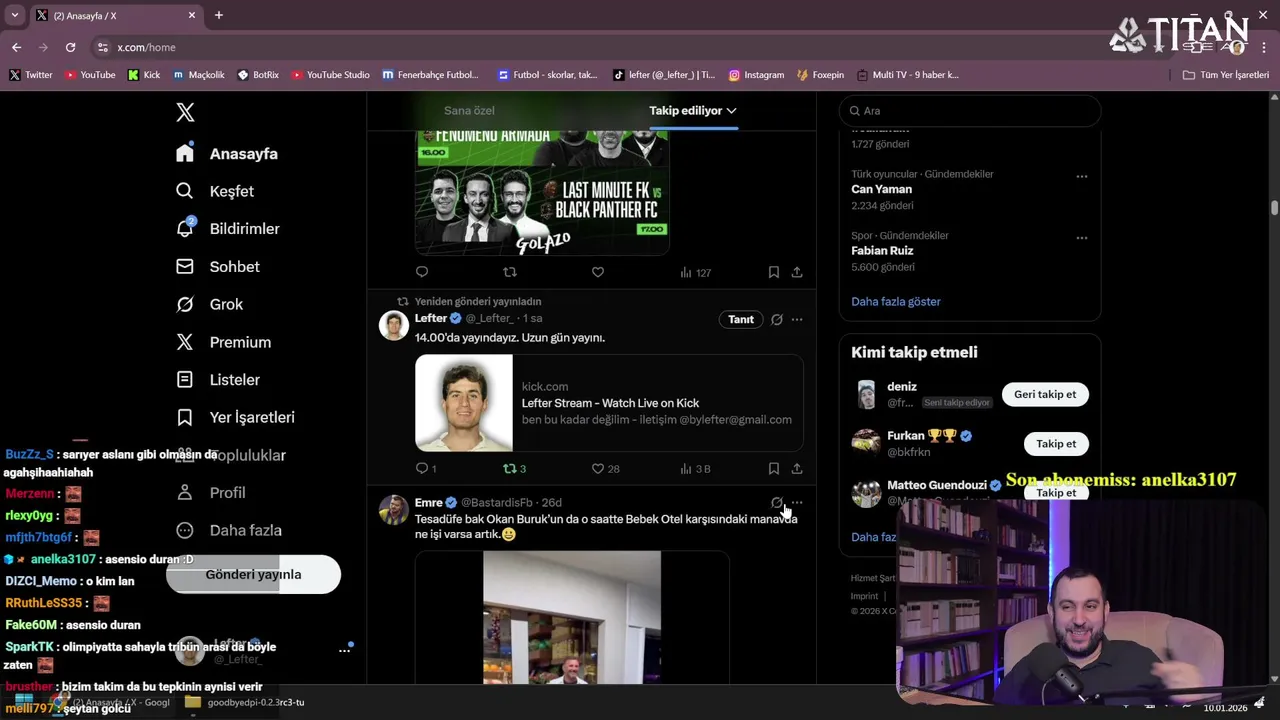
Task: Open more options on Emre's post
Action: (797, 502)
